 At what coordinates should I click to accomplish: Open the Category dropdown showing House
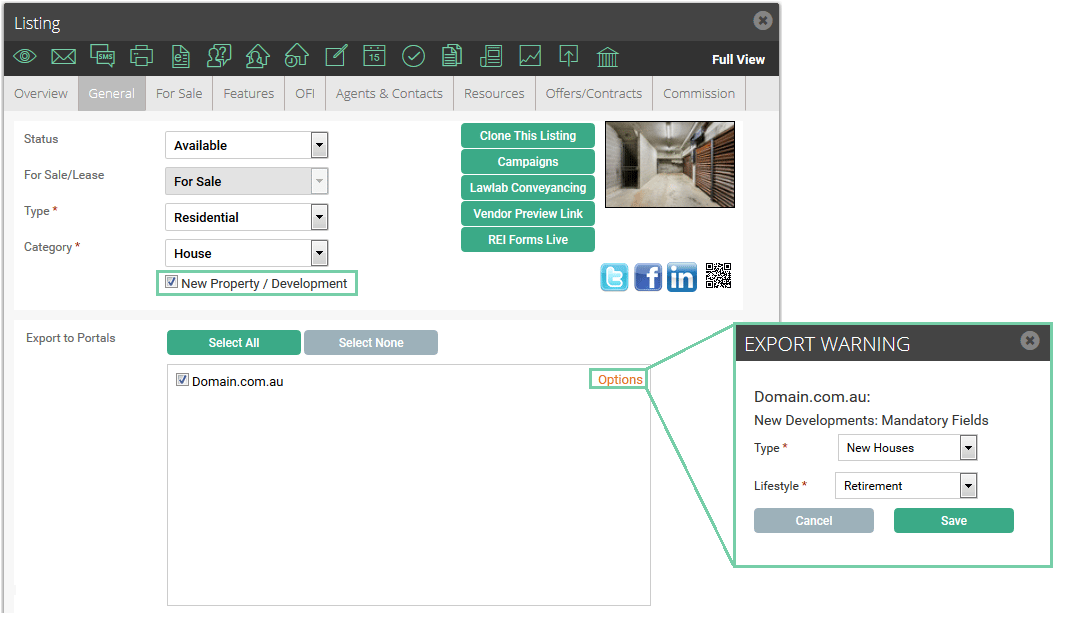click(247, 253)
